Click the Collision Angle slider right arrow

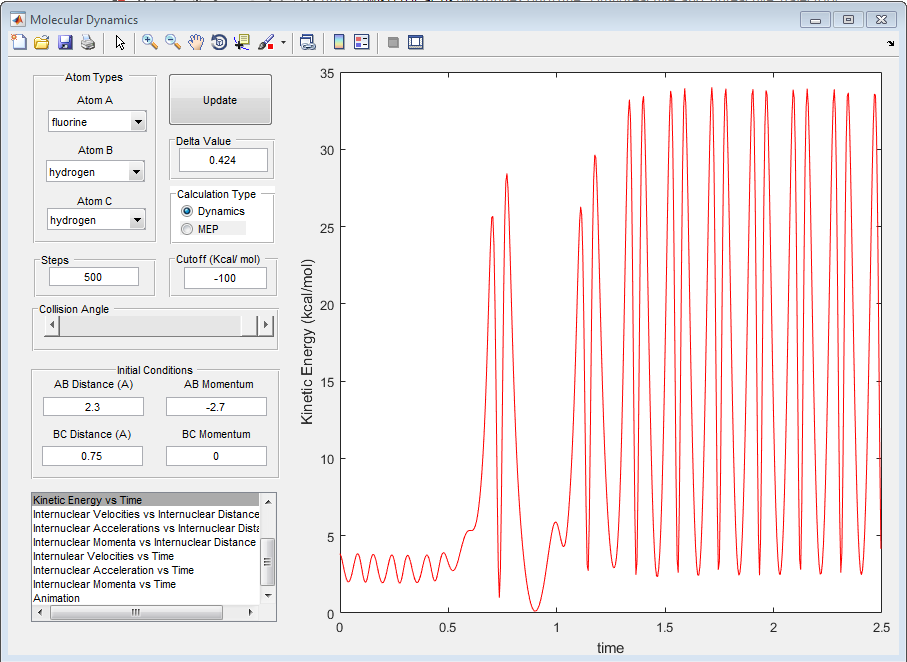265,325
